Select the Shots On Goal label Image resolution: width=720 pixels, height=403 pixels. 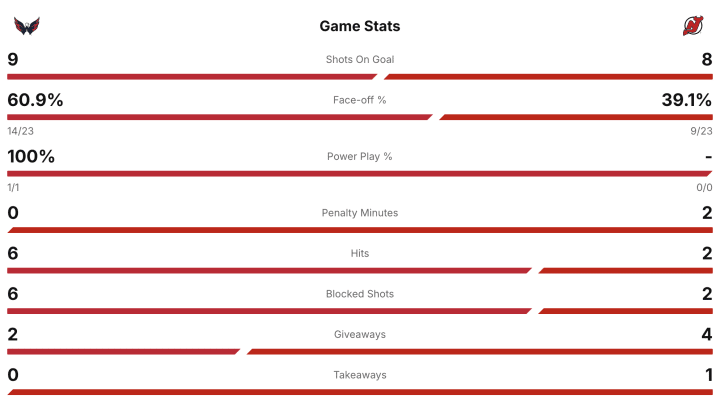coord(360,59)
